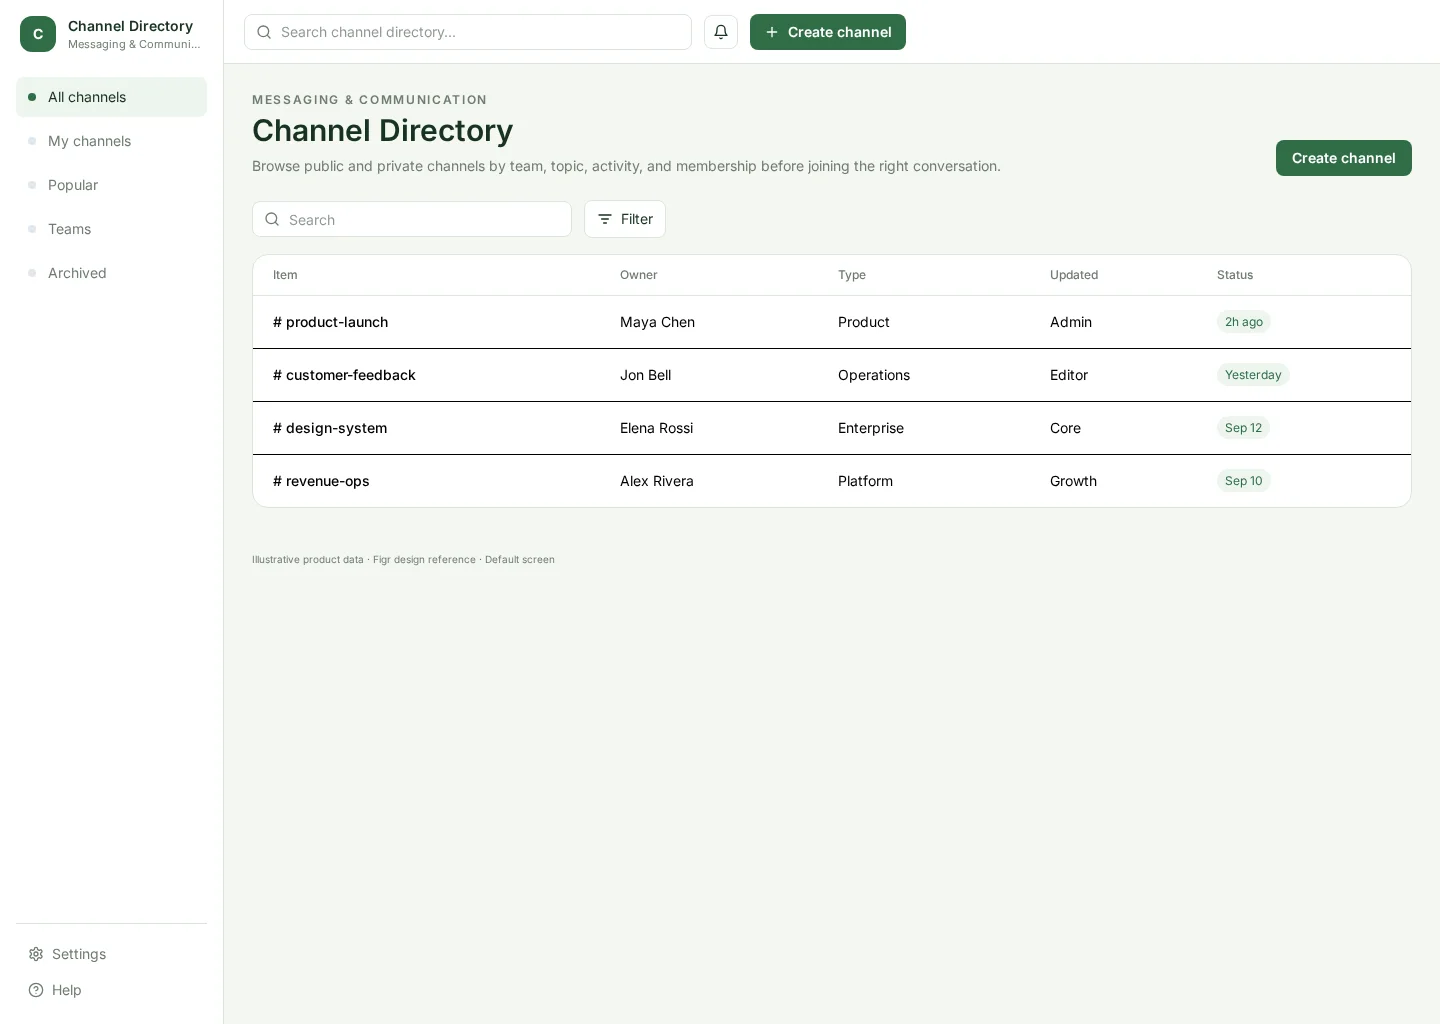
Task: Click the Status column header
Action: [1235, 275]
